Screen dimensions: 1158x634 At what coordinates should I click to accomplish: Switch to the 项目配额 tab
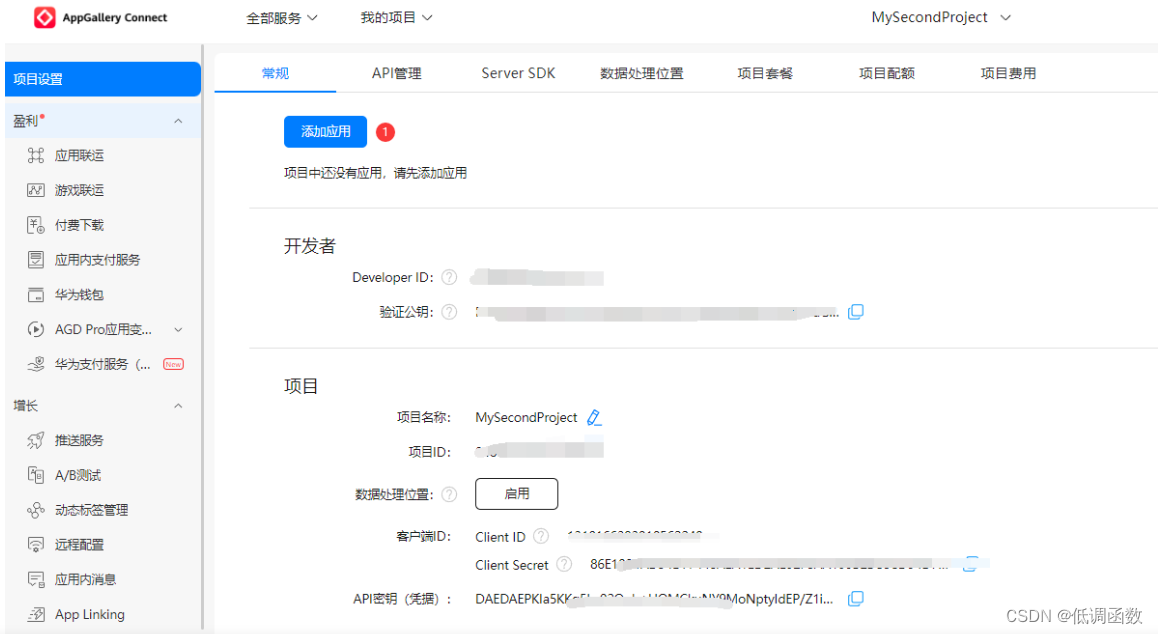[x=887, y=73]
